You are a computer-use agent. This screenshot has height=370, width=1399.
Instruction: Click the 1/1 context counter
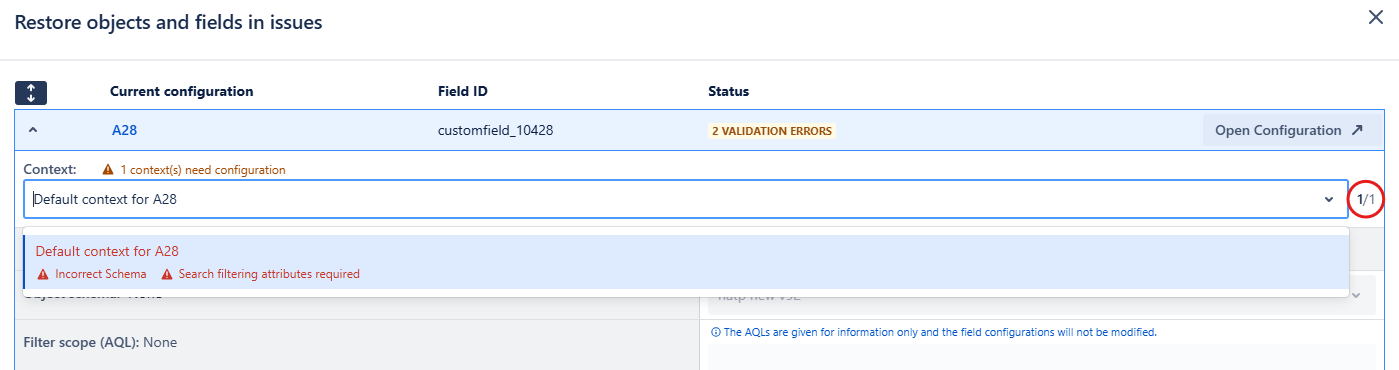click(1366, 200)
